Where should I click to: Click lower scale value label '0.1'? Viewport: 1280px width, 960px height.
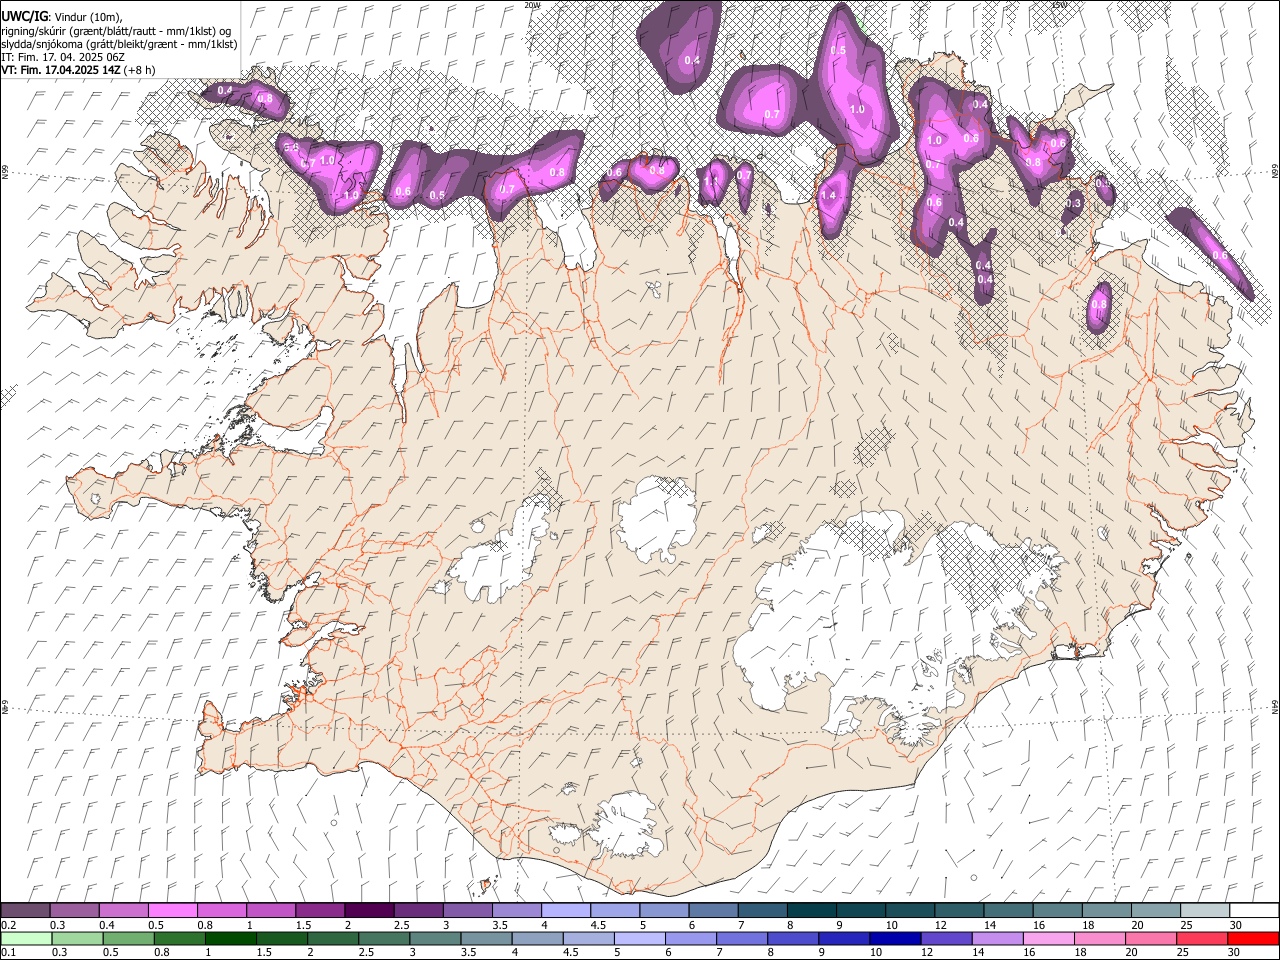click(8, 953)
